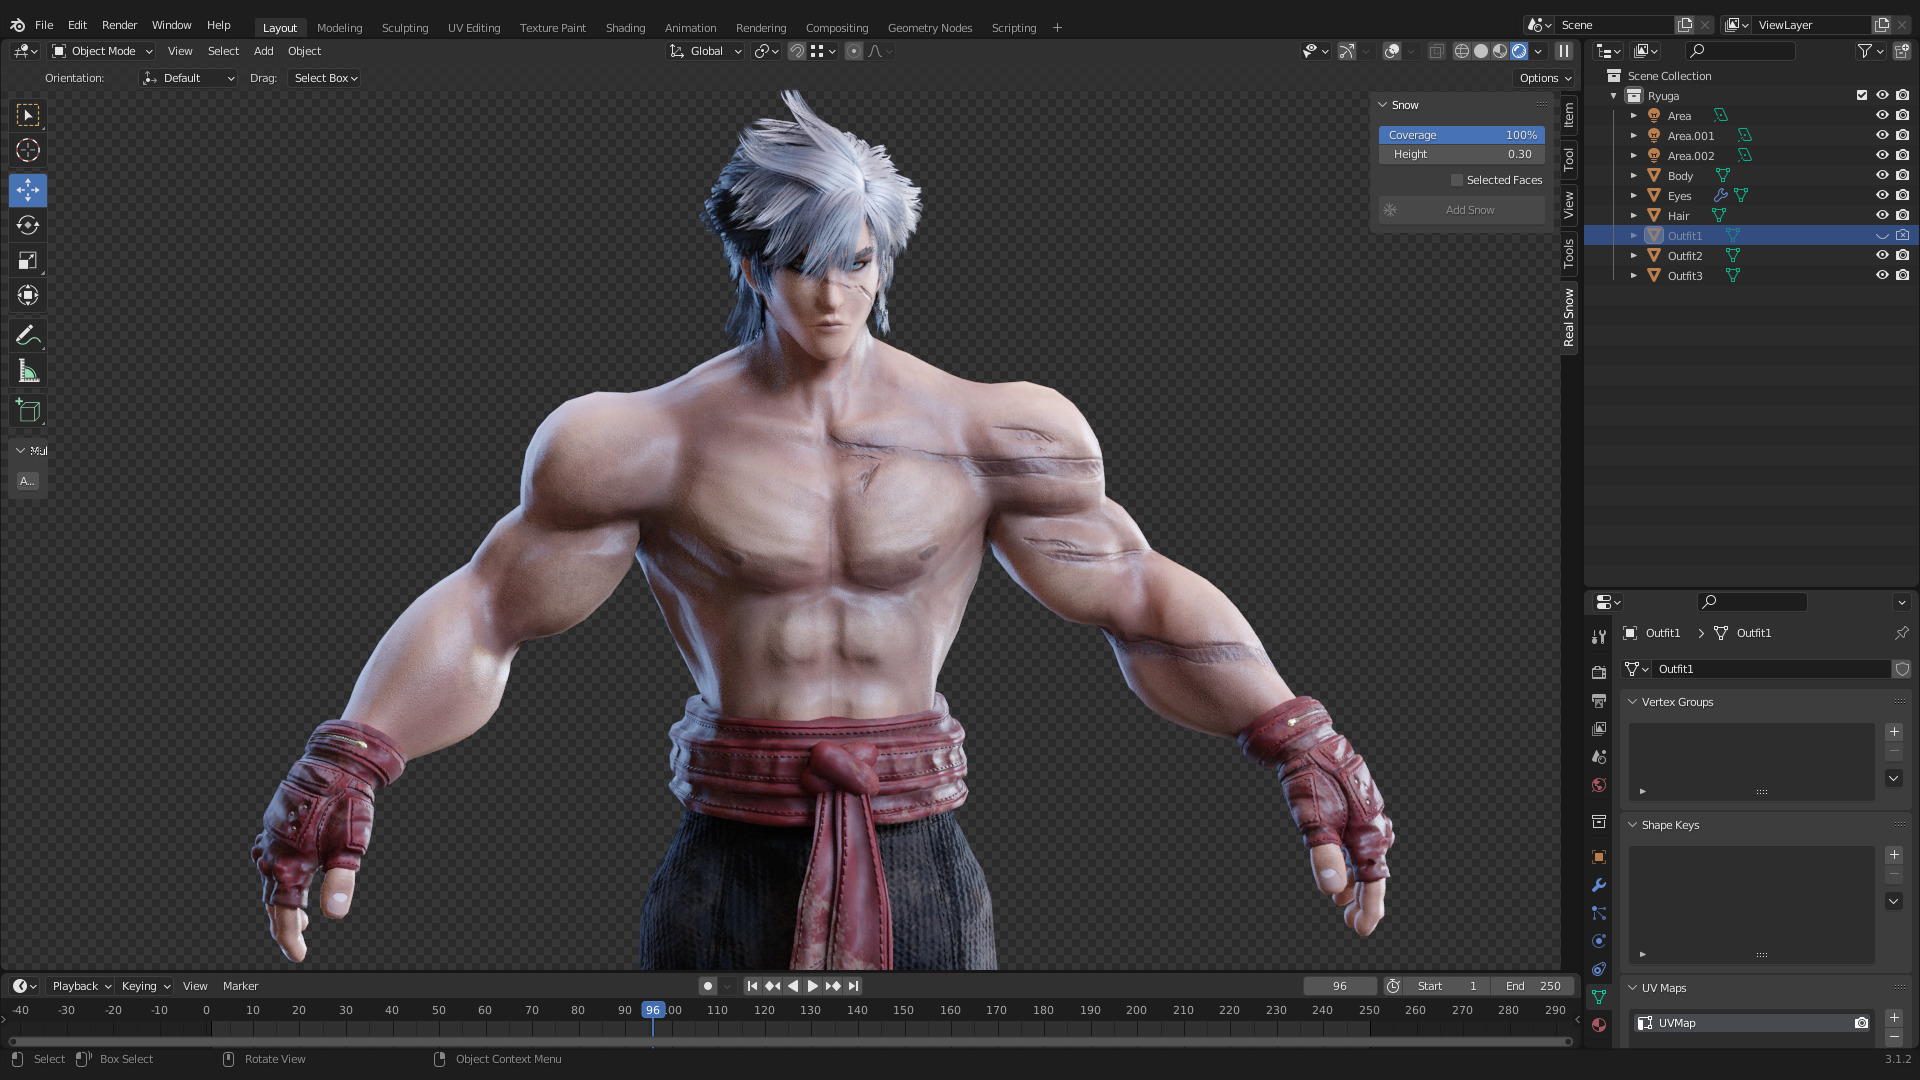1920x1080 pixels.
Task: Open the Object properties tab icon
Action: coord(1599,857)
